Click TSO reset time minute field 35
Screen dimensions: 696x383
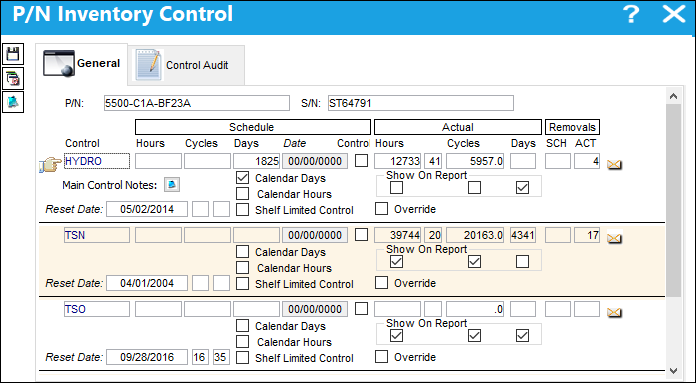[x=221, y=357]
